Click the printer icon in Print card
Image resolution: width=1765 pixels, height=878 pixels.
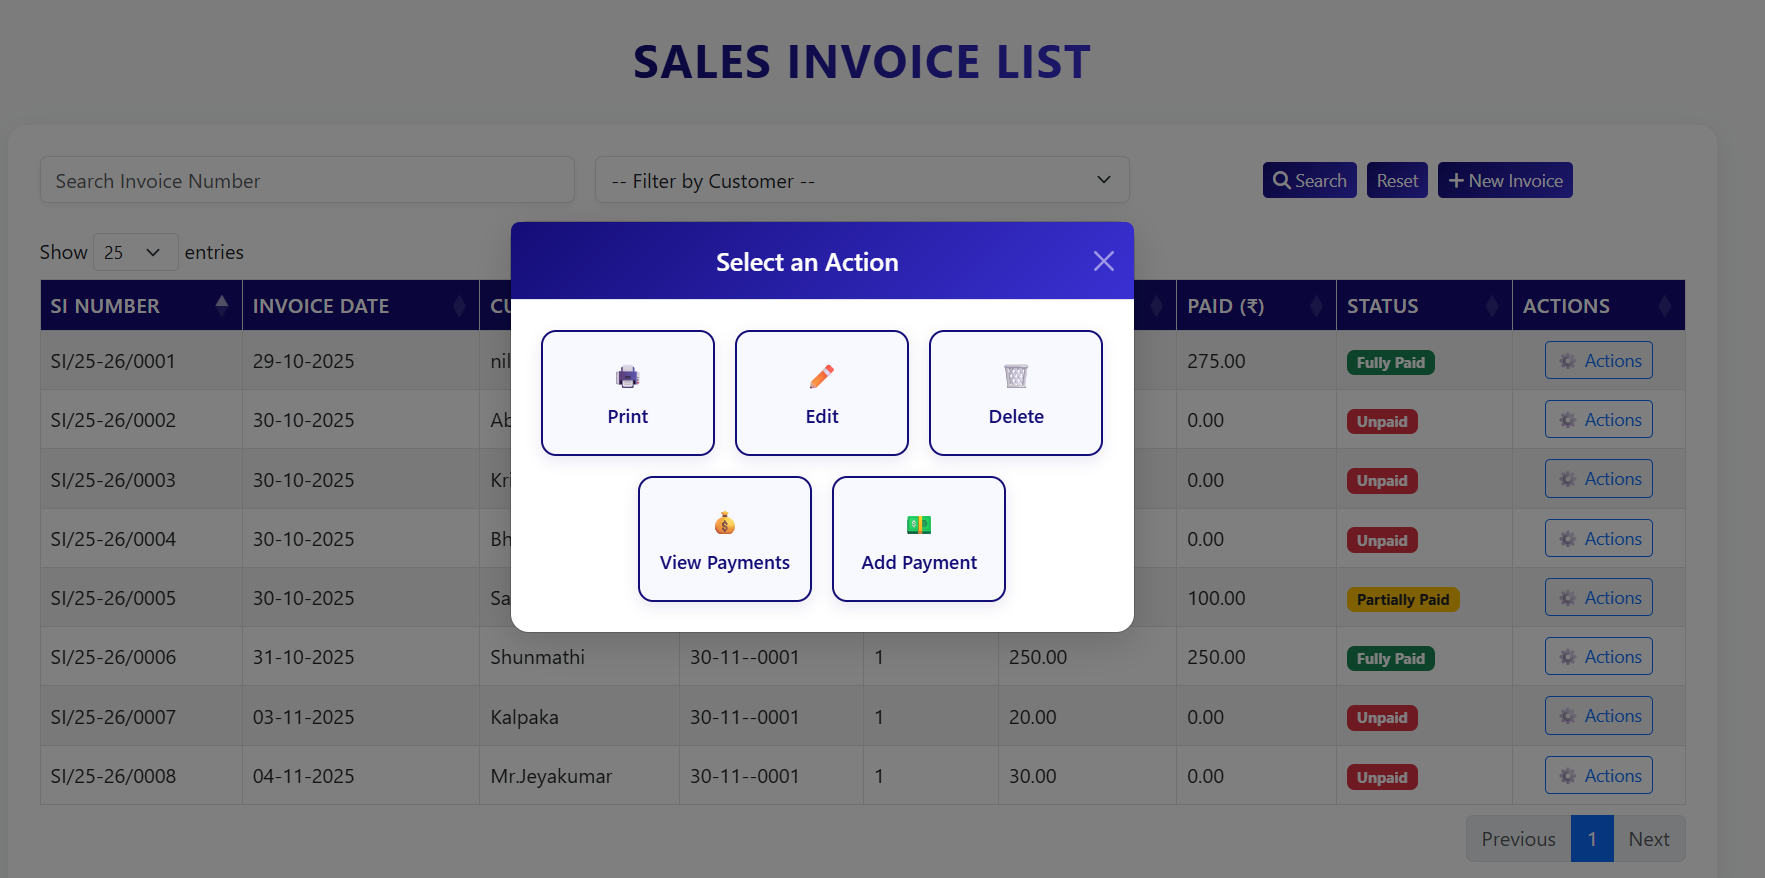tap(627, 377)
